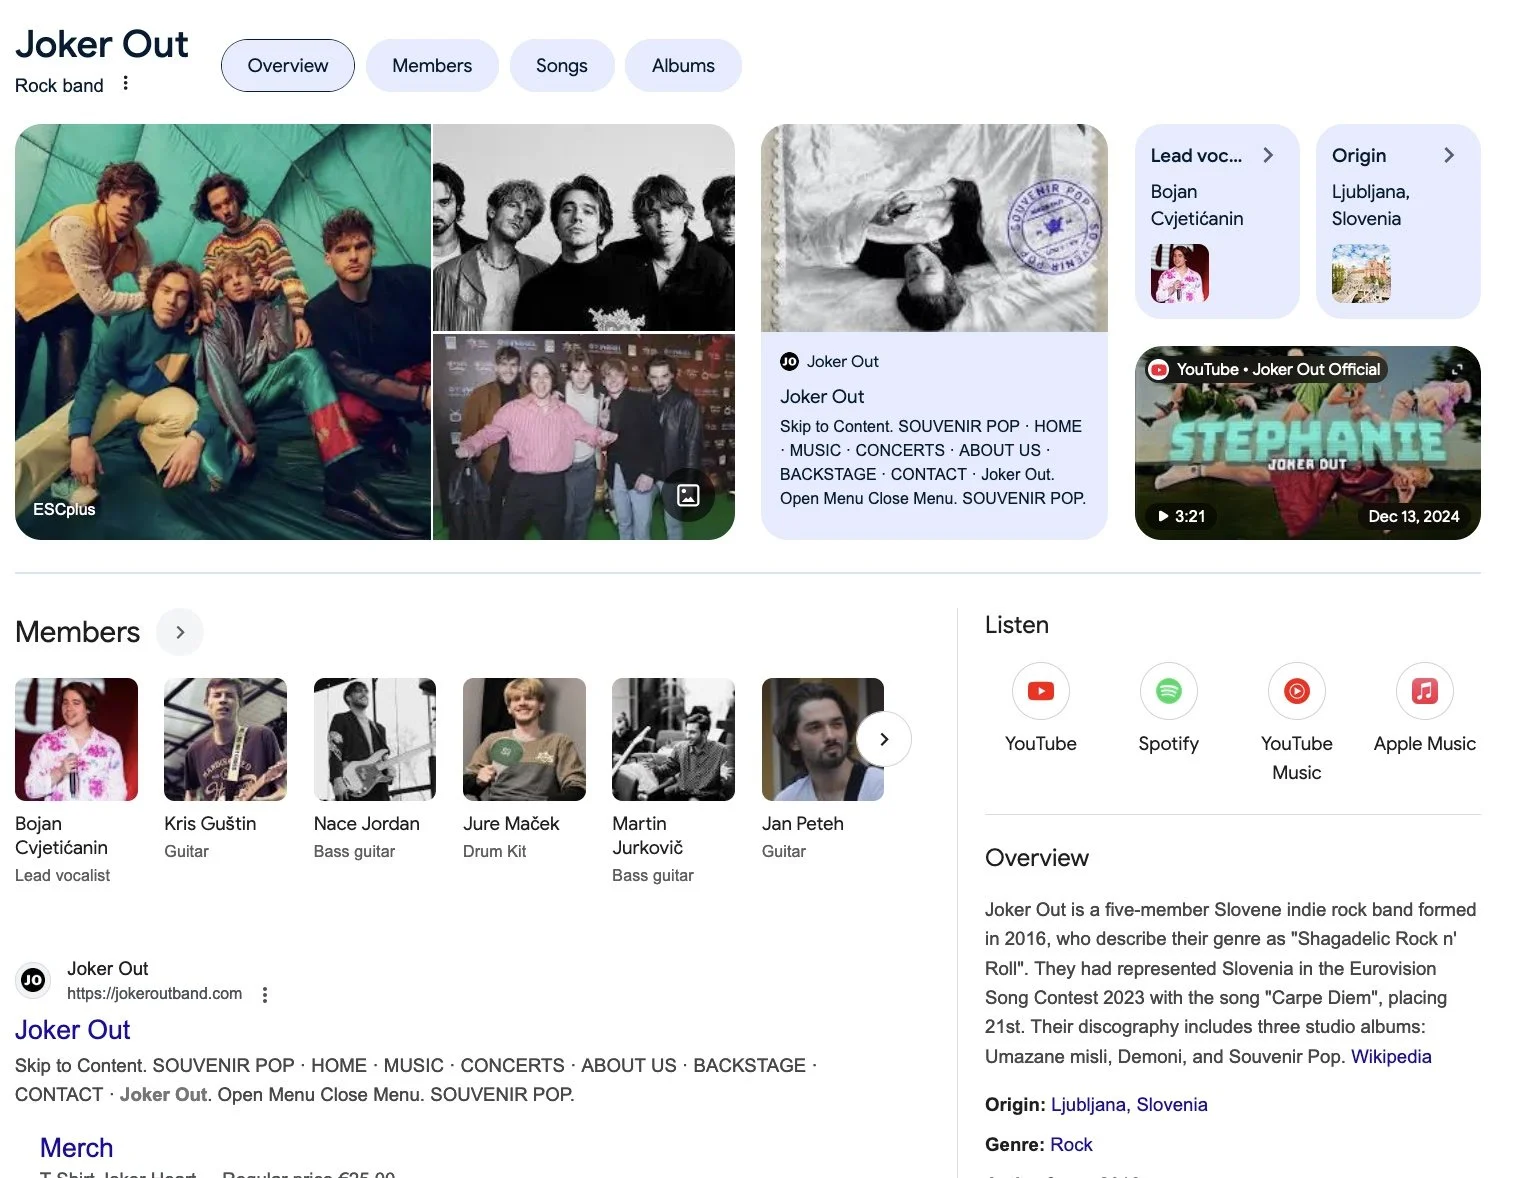This screenshot has width=1528, height=1178.
Task: Click the Members section heading
Action: click(x=78, y=632)
